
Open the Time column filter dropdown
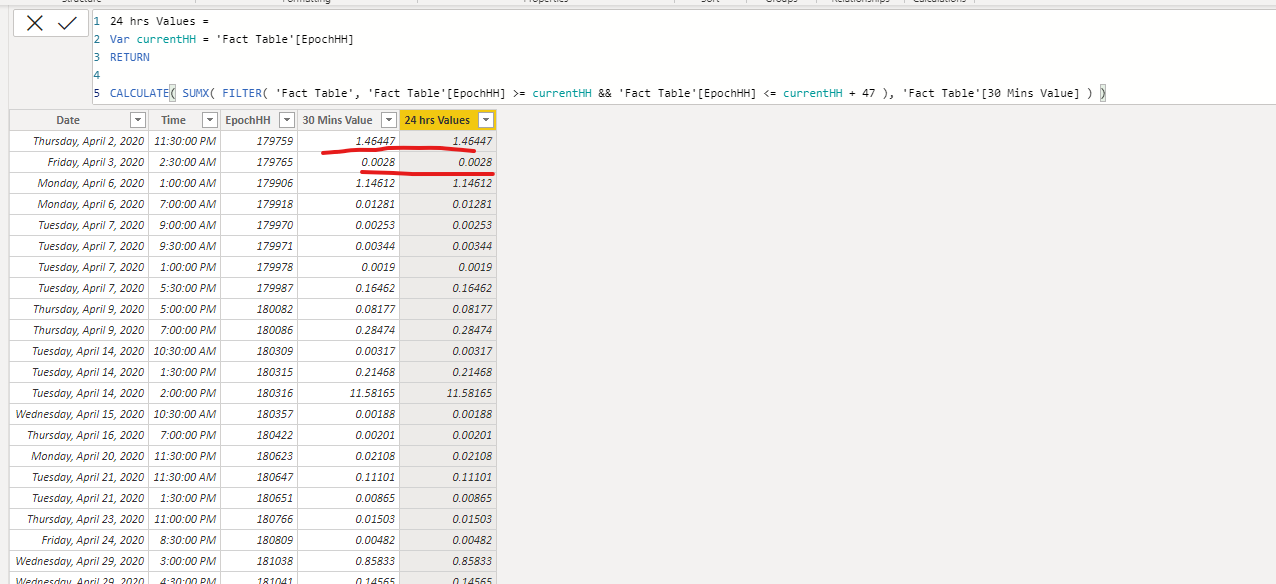[209, 120]
